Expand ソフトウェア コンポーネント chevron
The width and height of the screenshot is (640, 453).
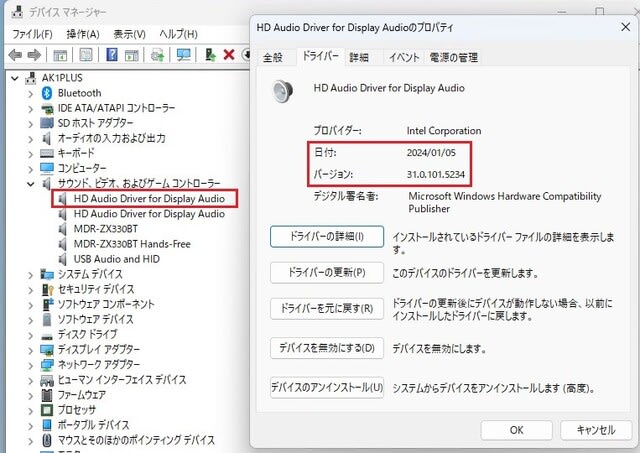[x=30, y=305]
